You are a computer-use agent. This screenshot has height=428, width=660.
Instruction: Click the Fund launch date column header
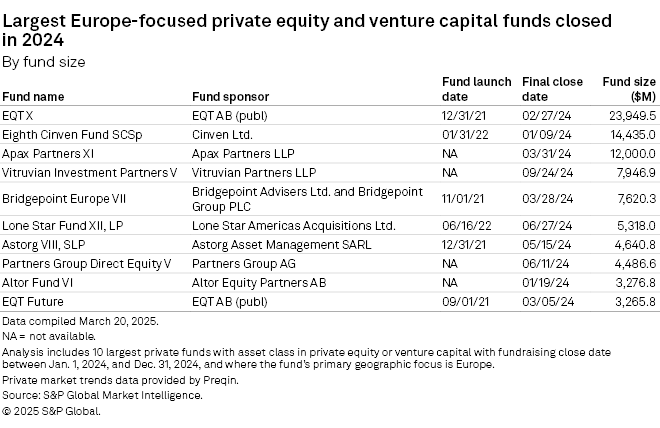(x=476, y=89)
